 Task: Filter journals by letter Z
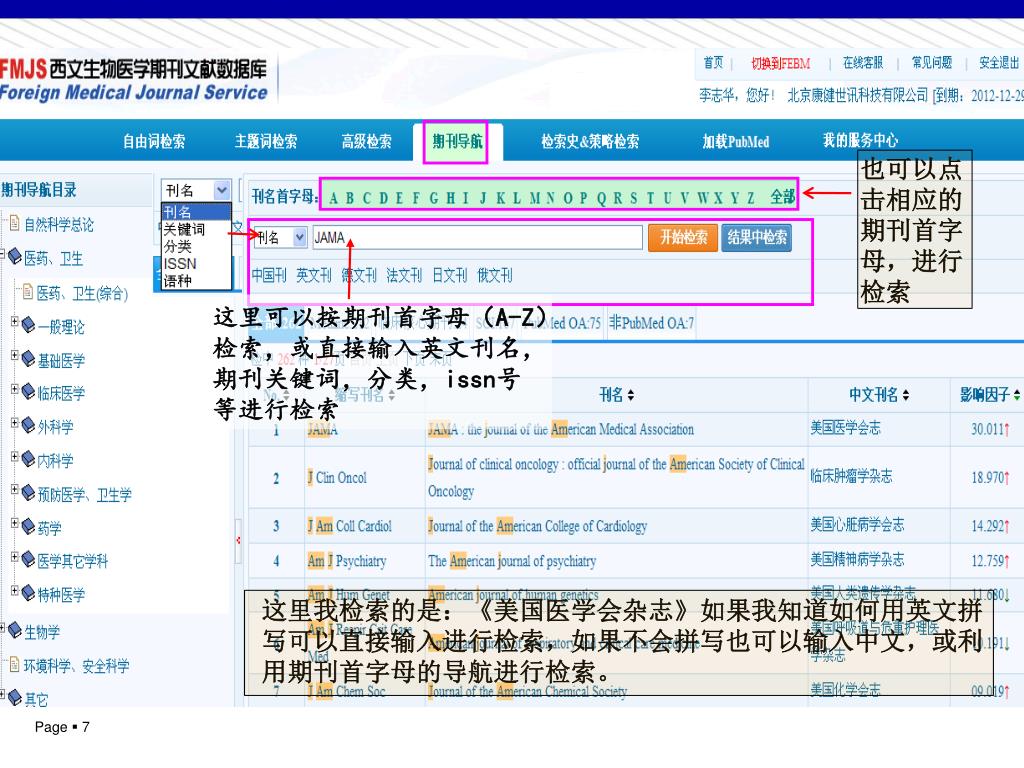[751, 198]
